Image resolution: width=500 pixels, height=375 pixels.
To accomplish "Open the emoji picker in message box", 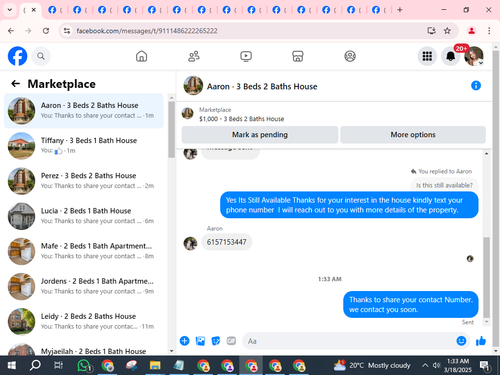I will click(x=461, y=341).
